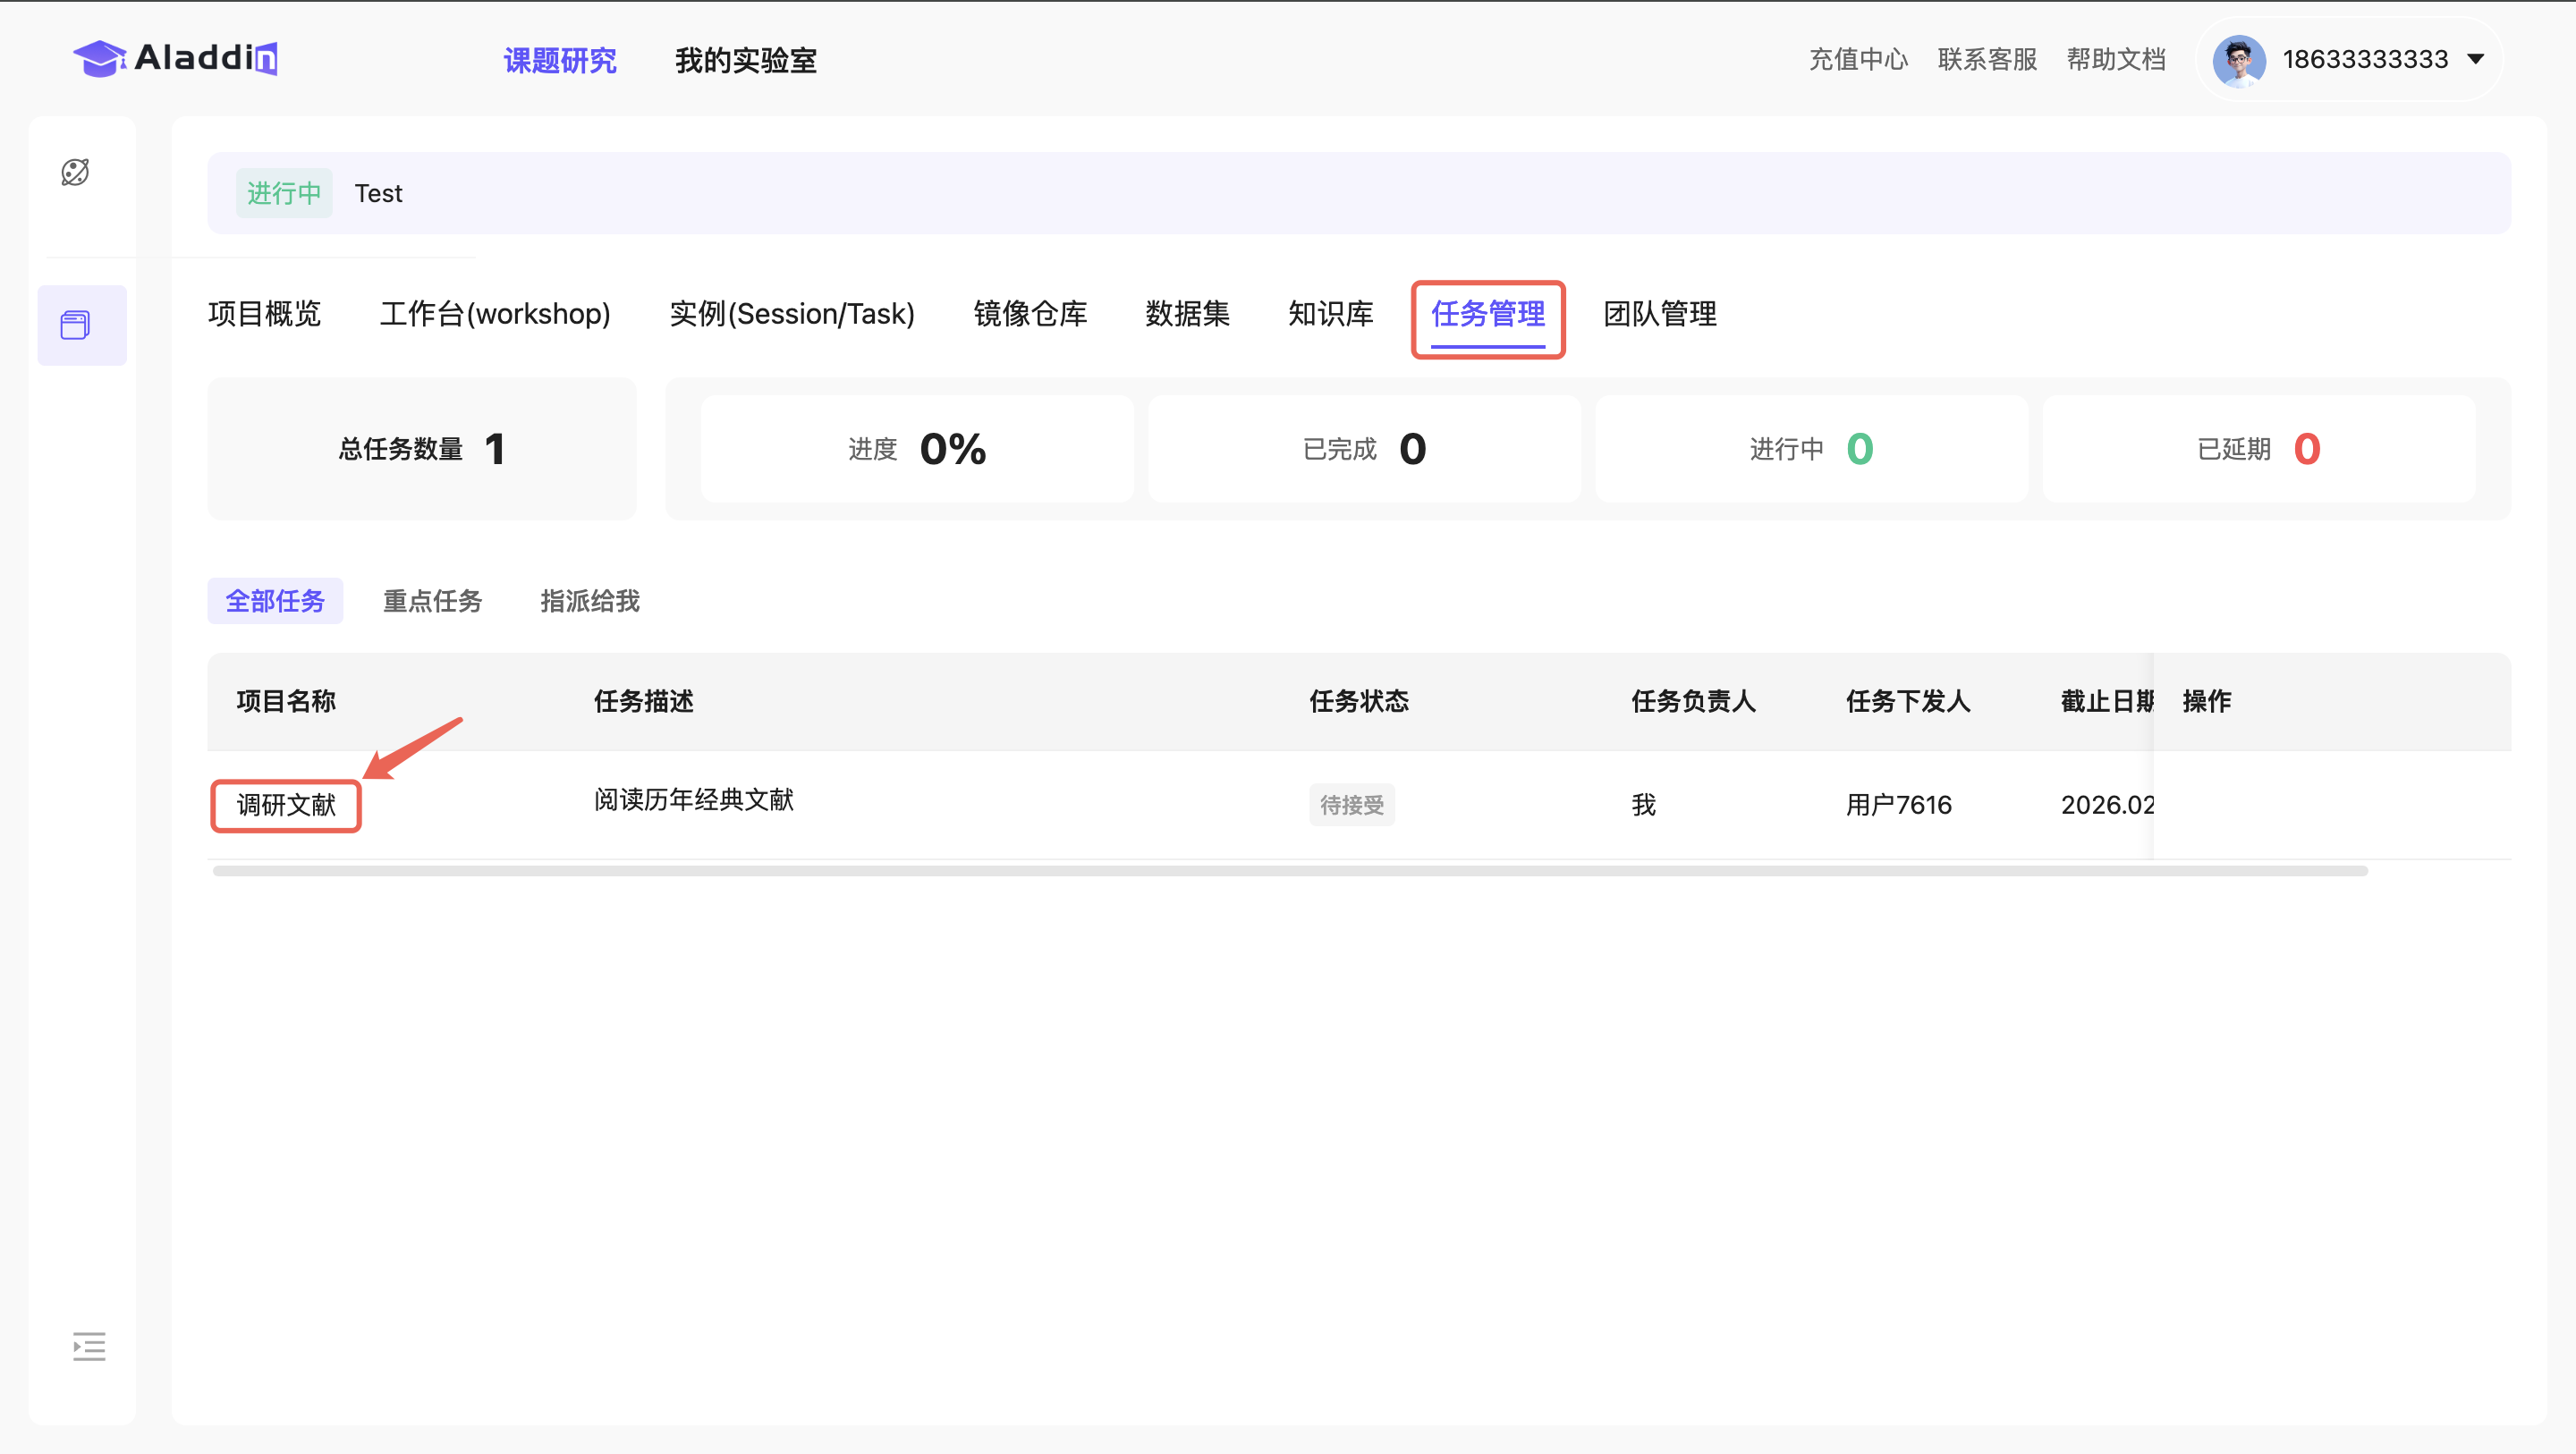Expand sidebar using bottom indent icon

pyautogui.click(x=89, y=1346)
